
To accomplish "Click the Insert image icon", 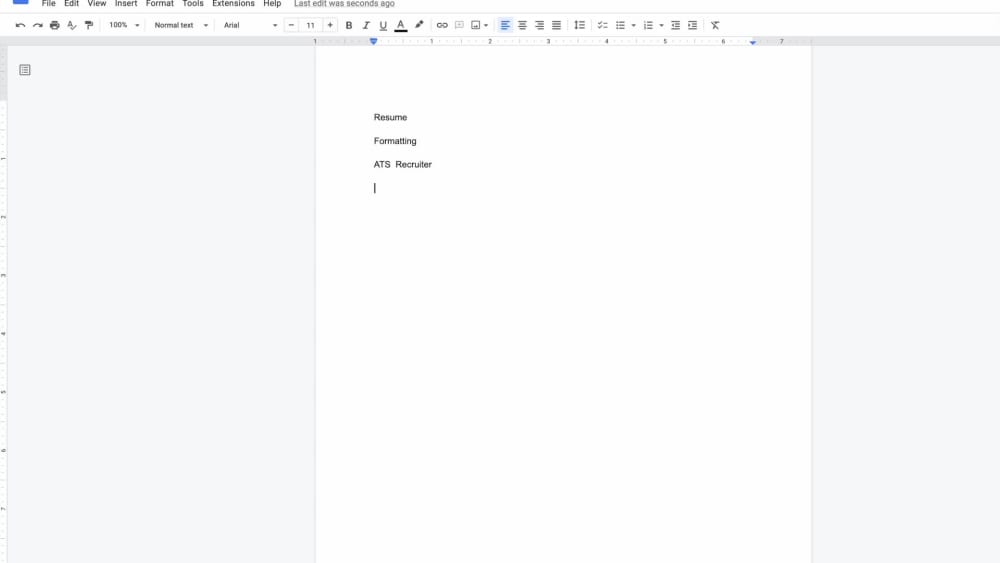I will (476, 26).
